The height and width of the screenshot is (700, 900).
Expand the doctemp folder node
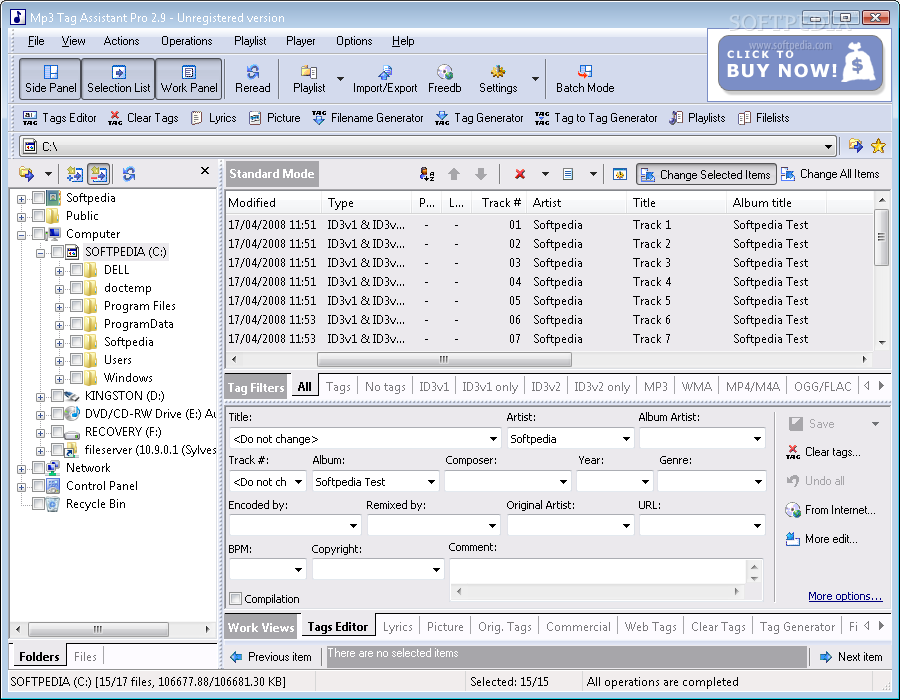click(59, 289)
